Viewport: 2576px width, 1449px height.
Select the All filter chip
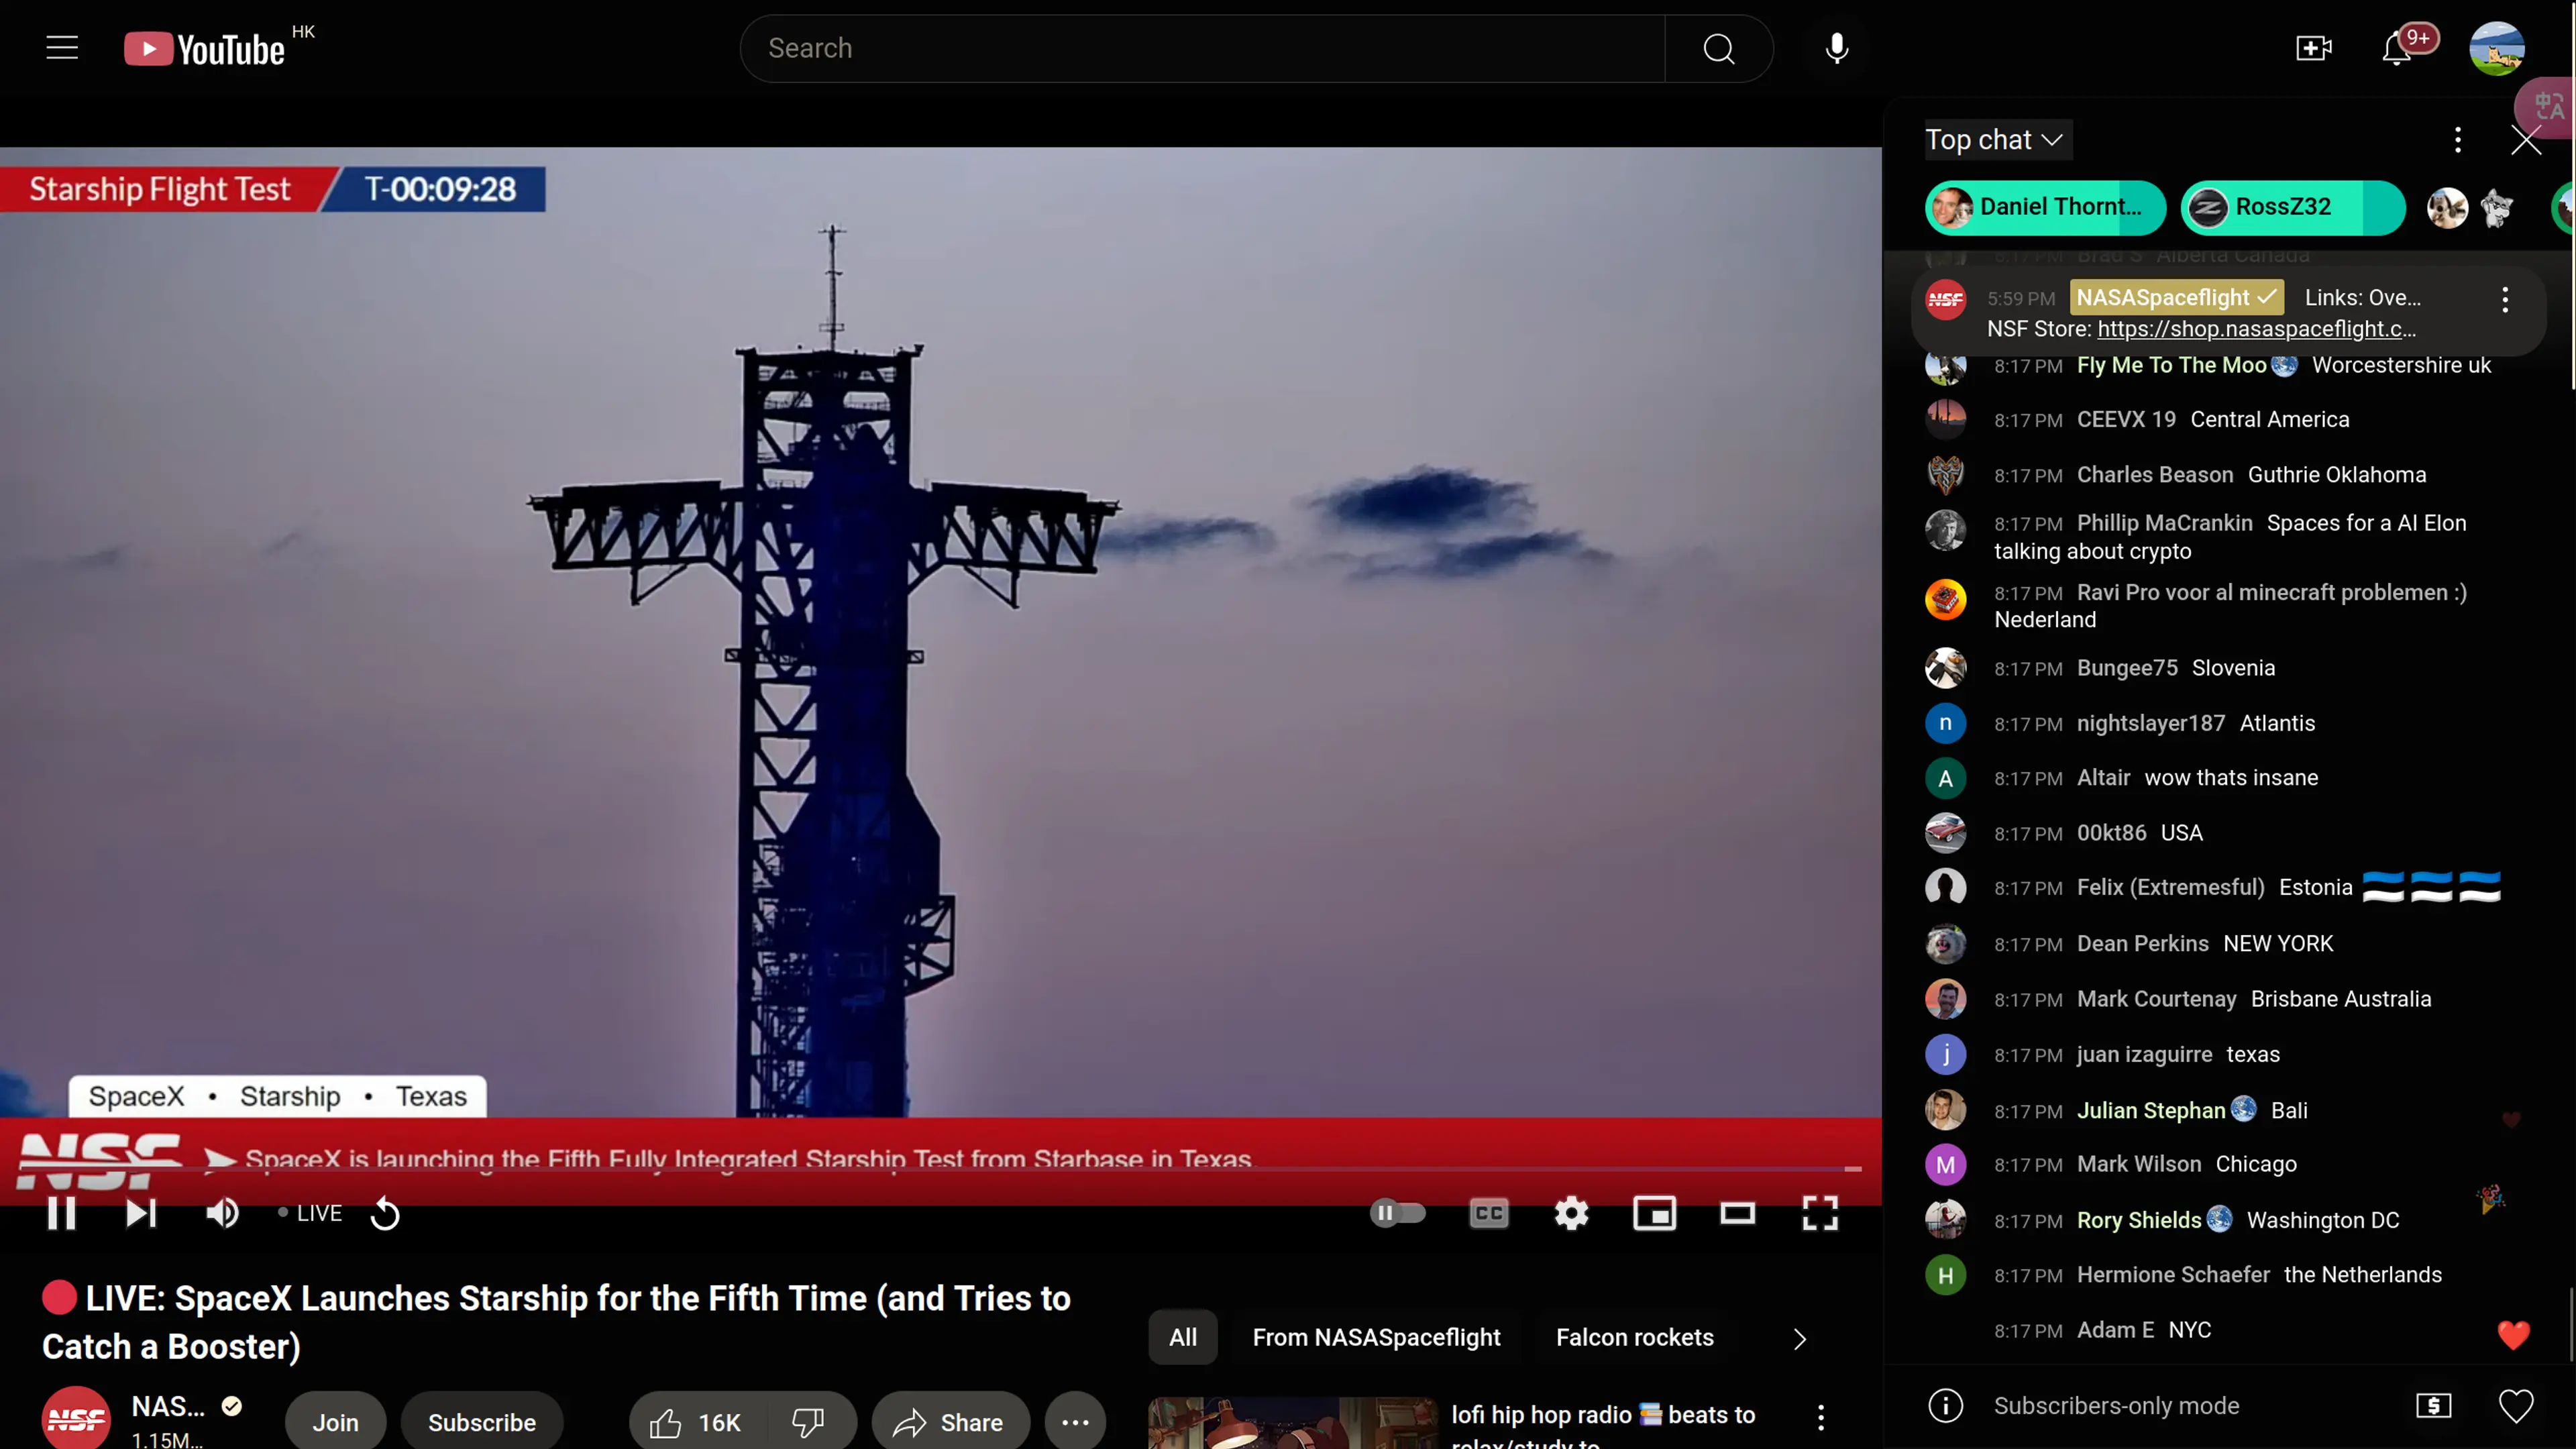[1183, 1337]
